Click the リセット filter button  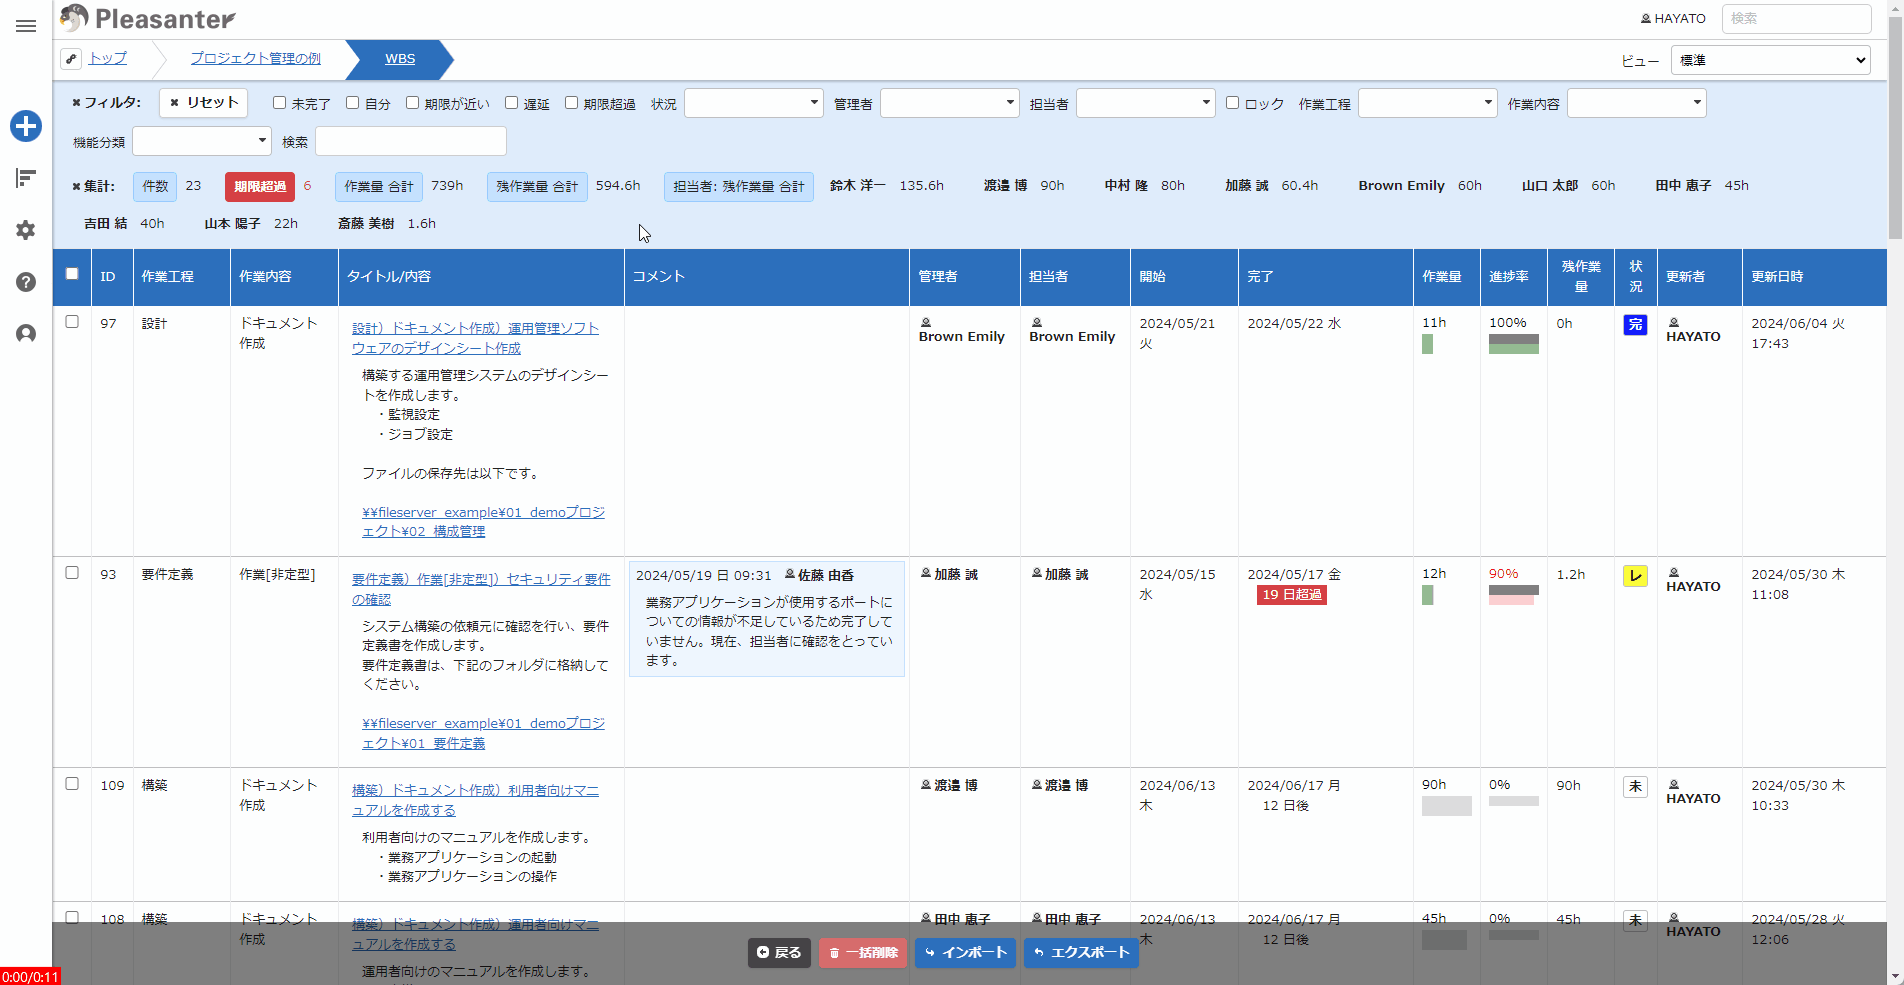204,103
